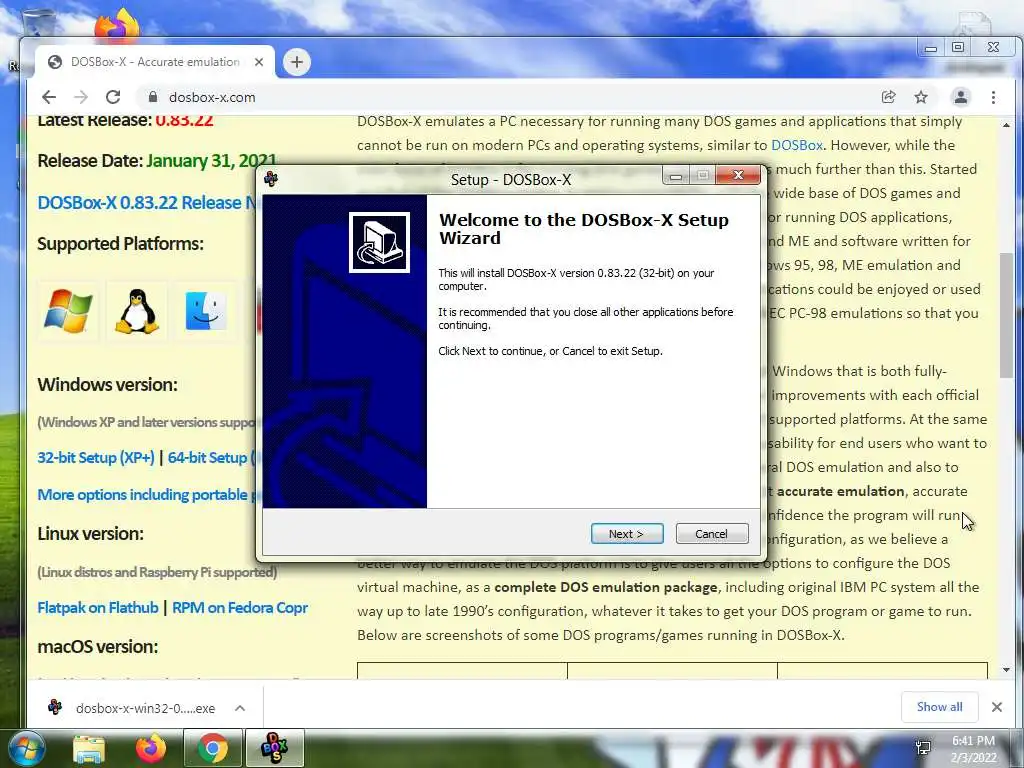Open the Chrome profile avatar

coord(961,97)
